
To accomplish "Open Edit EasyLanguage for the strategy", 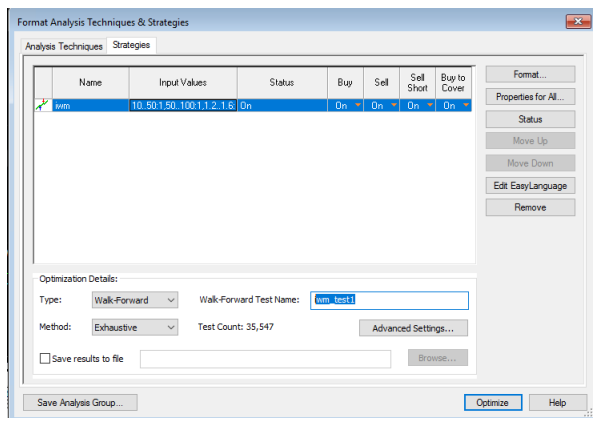I will [530, 185].
